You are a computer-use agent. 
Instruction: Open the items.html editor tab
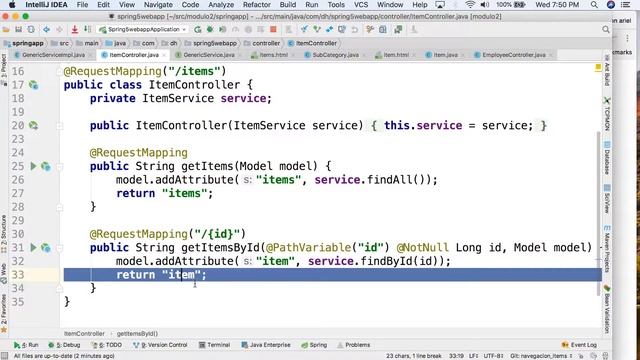pyautogui.click(x=273, y=55)
